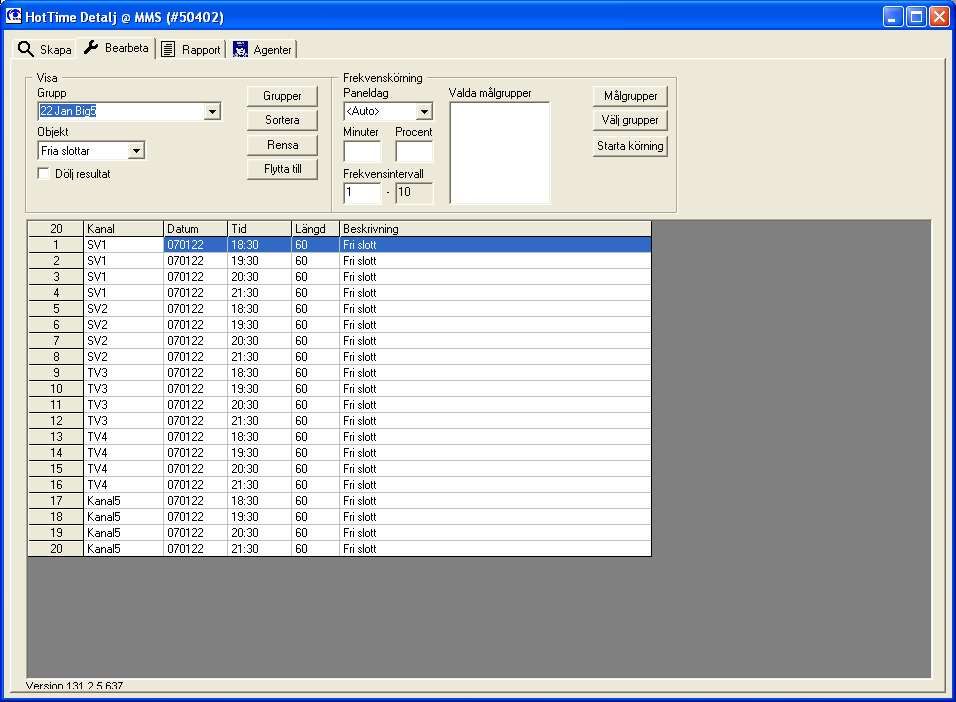956x702 pixels.
Task: Click SV1 in row 4
Action: (123, 293)
